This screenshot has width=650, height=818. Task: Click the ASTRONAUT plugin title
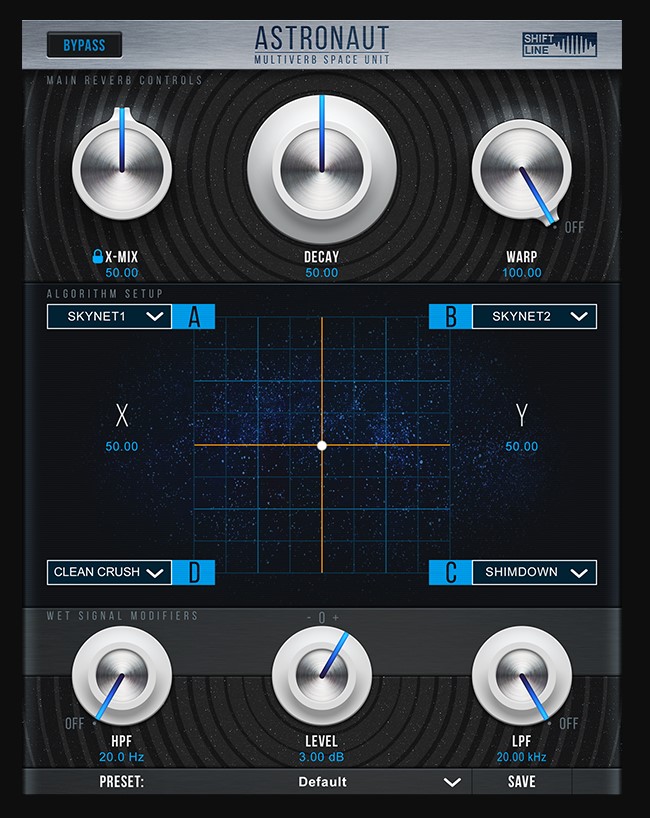click(x=322, y=39)
